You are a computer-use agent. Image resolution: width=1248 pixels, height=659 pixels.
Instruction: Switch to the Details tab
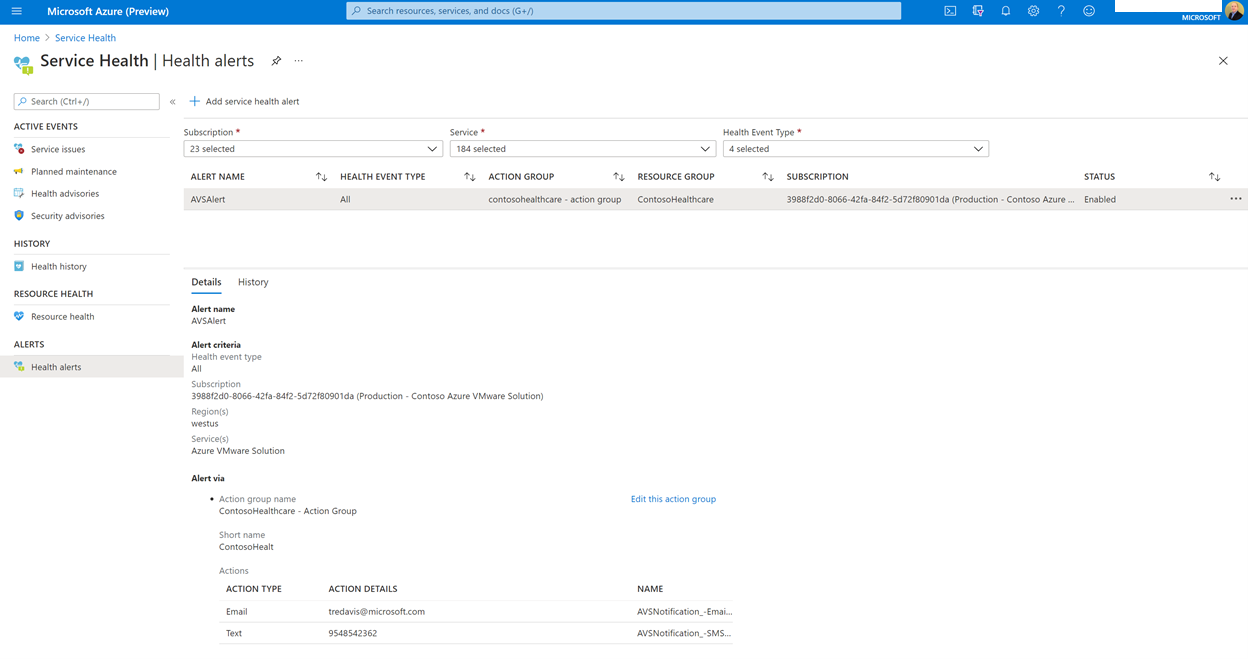pyautogui.click(x=206, y=282)
